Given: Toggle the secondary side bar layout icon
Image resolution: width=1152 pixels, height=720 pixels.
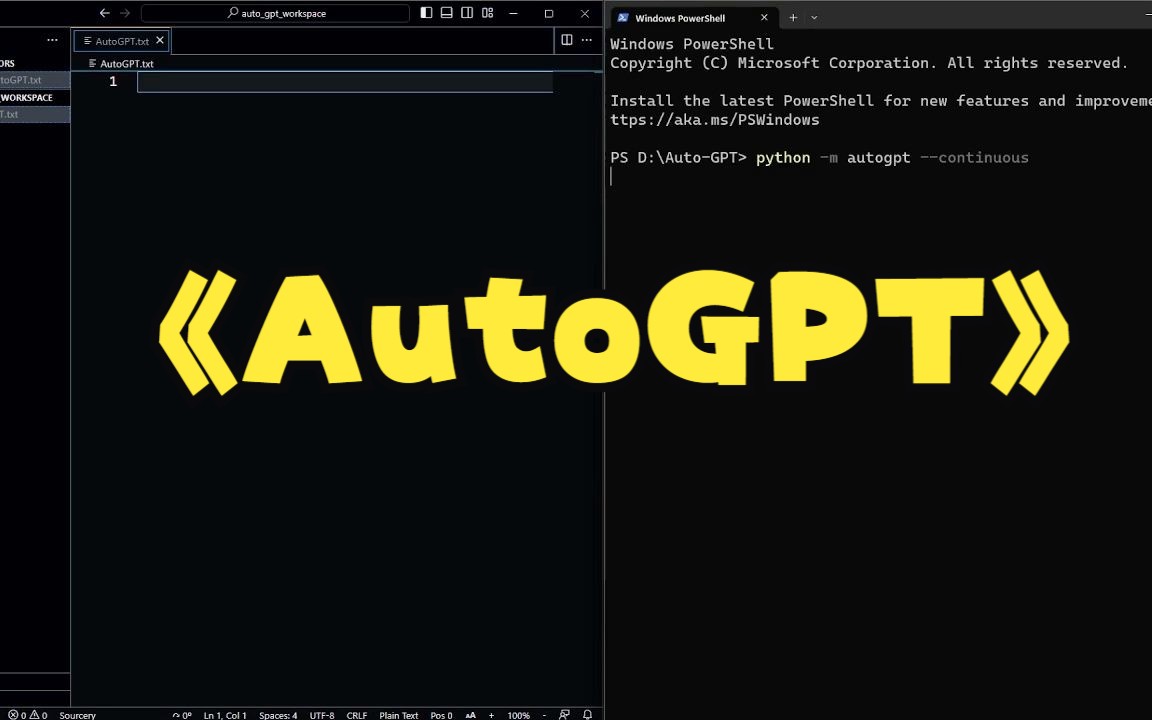Looking at the screenshot, I should [x=467, y=13].
